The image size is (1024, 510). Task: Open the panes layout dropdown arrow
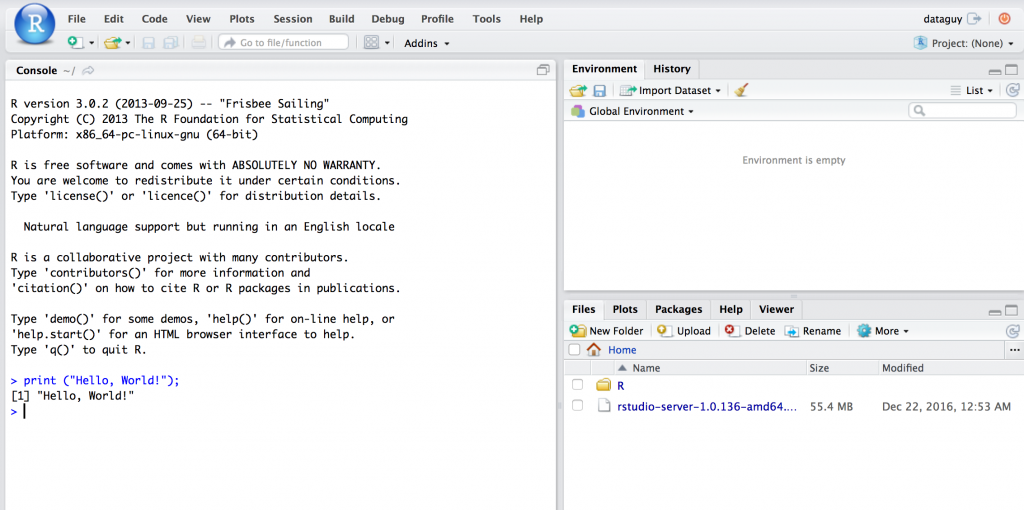pyautogui.click(x=387, y=43)
